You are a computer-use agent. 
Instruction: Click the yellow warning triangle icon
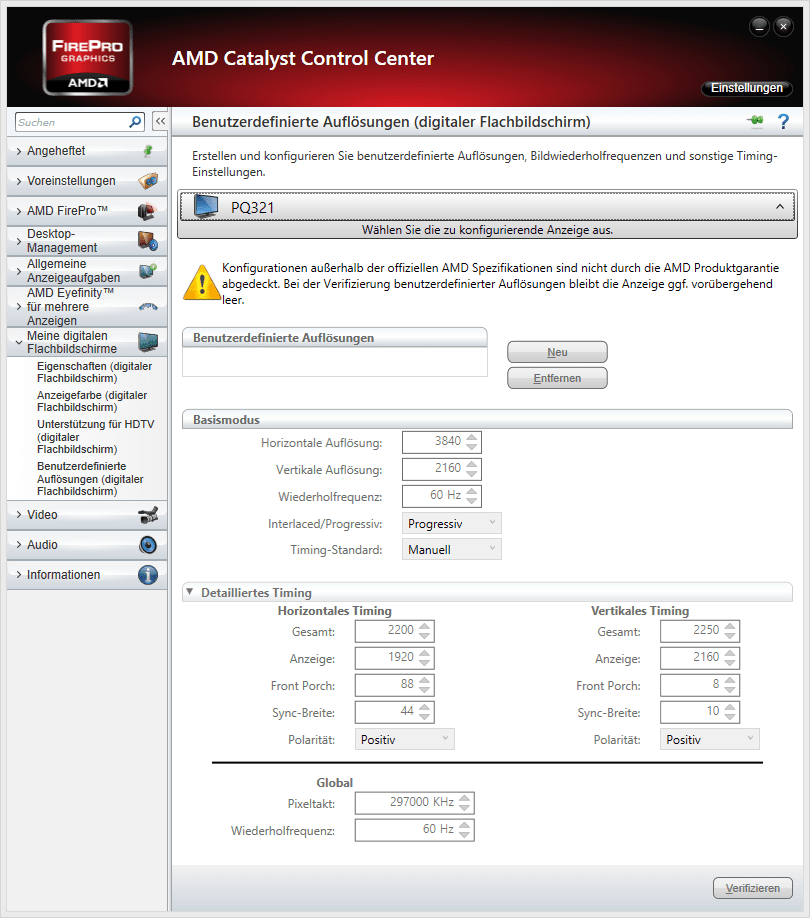pyautogui.click(x=202, y=282)
